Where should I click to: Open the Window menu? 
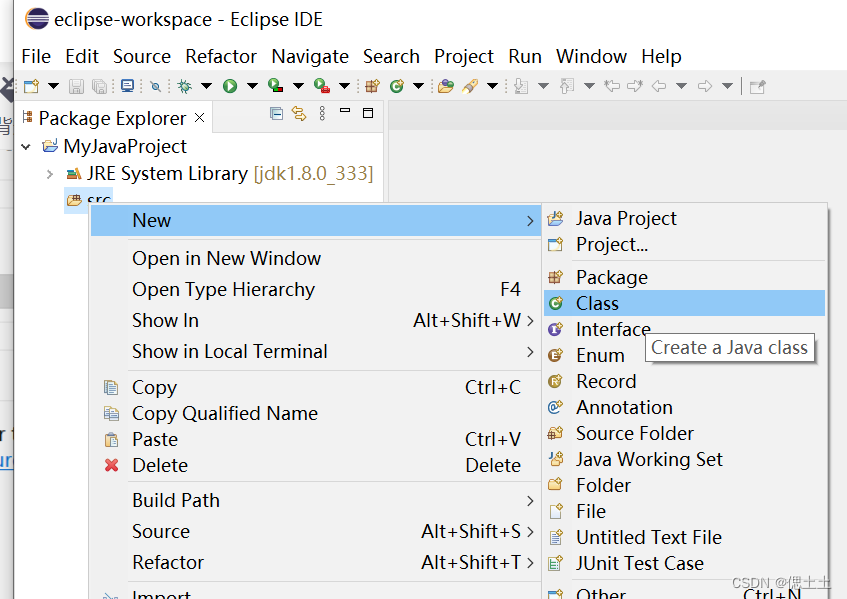tap(591, 56)
